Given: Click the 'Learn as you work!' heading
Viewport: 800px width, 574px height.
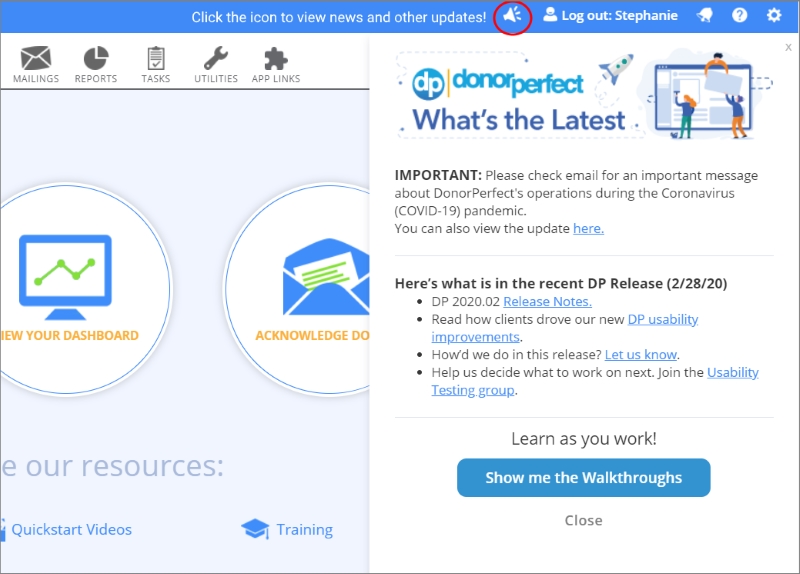Looking at the screenshot, I should [584, 439].
